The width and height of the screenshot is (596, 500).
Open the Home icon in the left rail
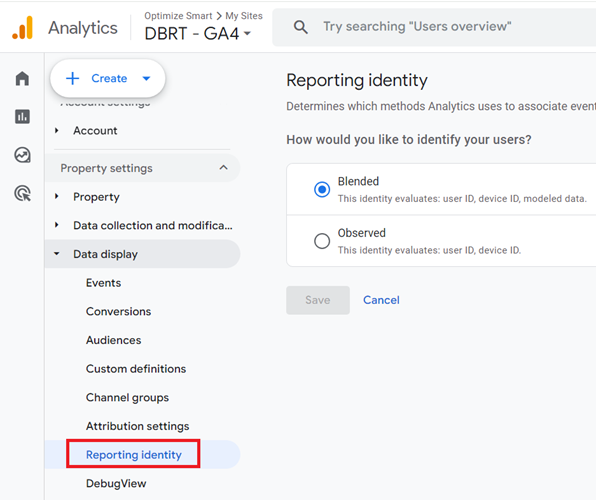(x=22, y=79)
